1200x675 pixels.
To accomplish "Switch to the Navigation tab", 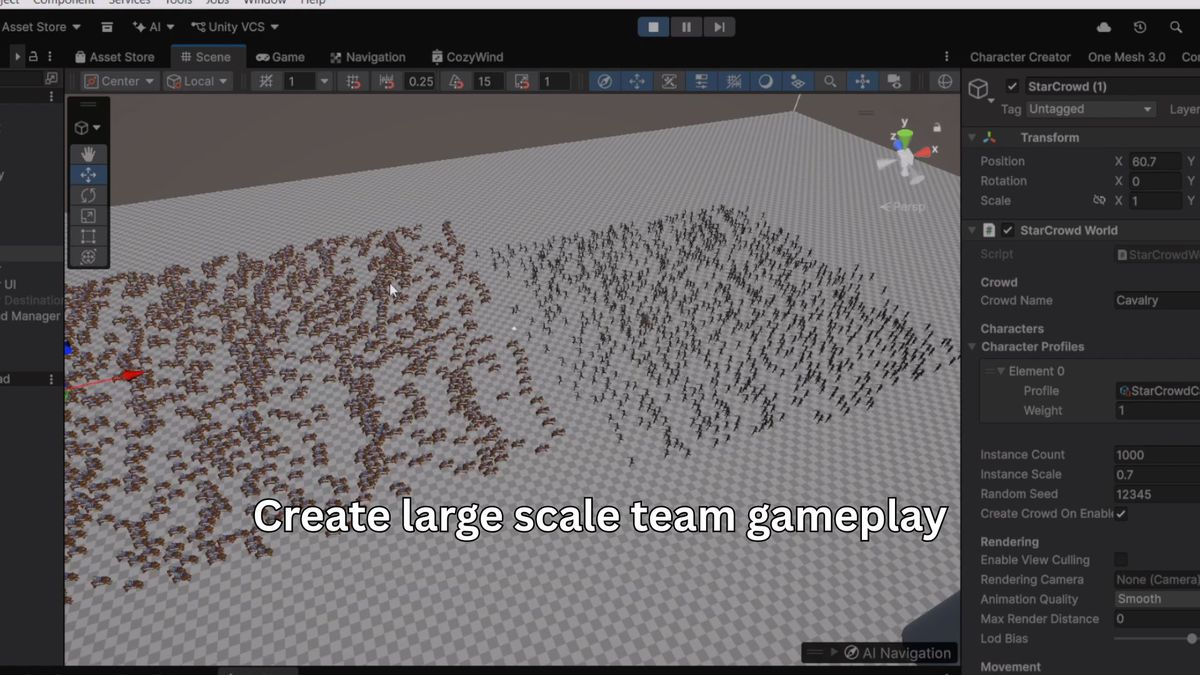I will click(366, 57).
